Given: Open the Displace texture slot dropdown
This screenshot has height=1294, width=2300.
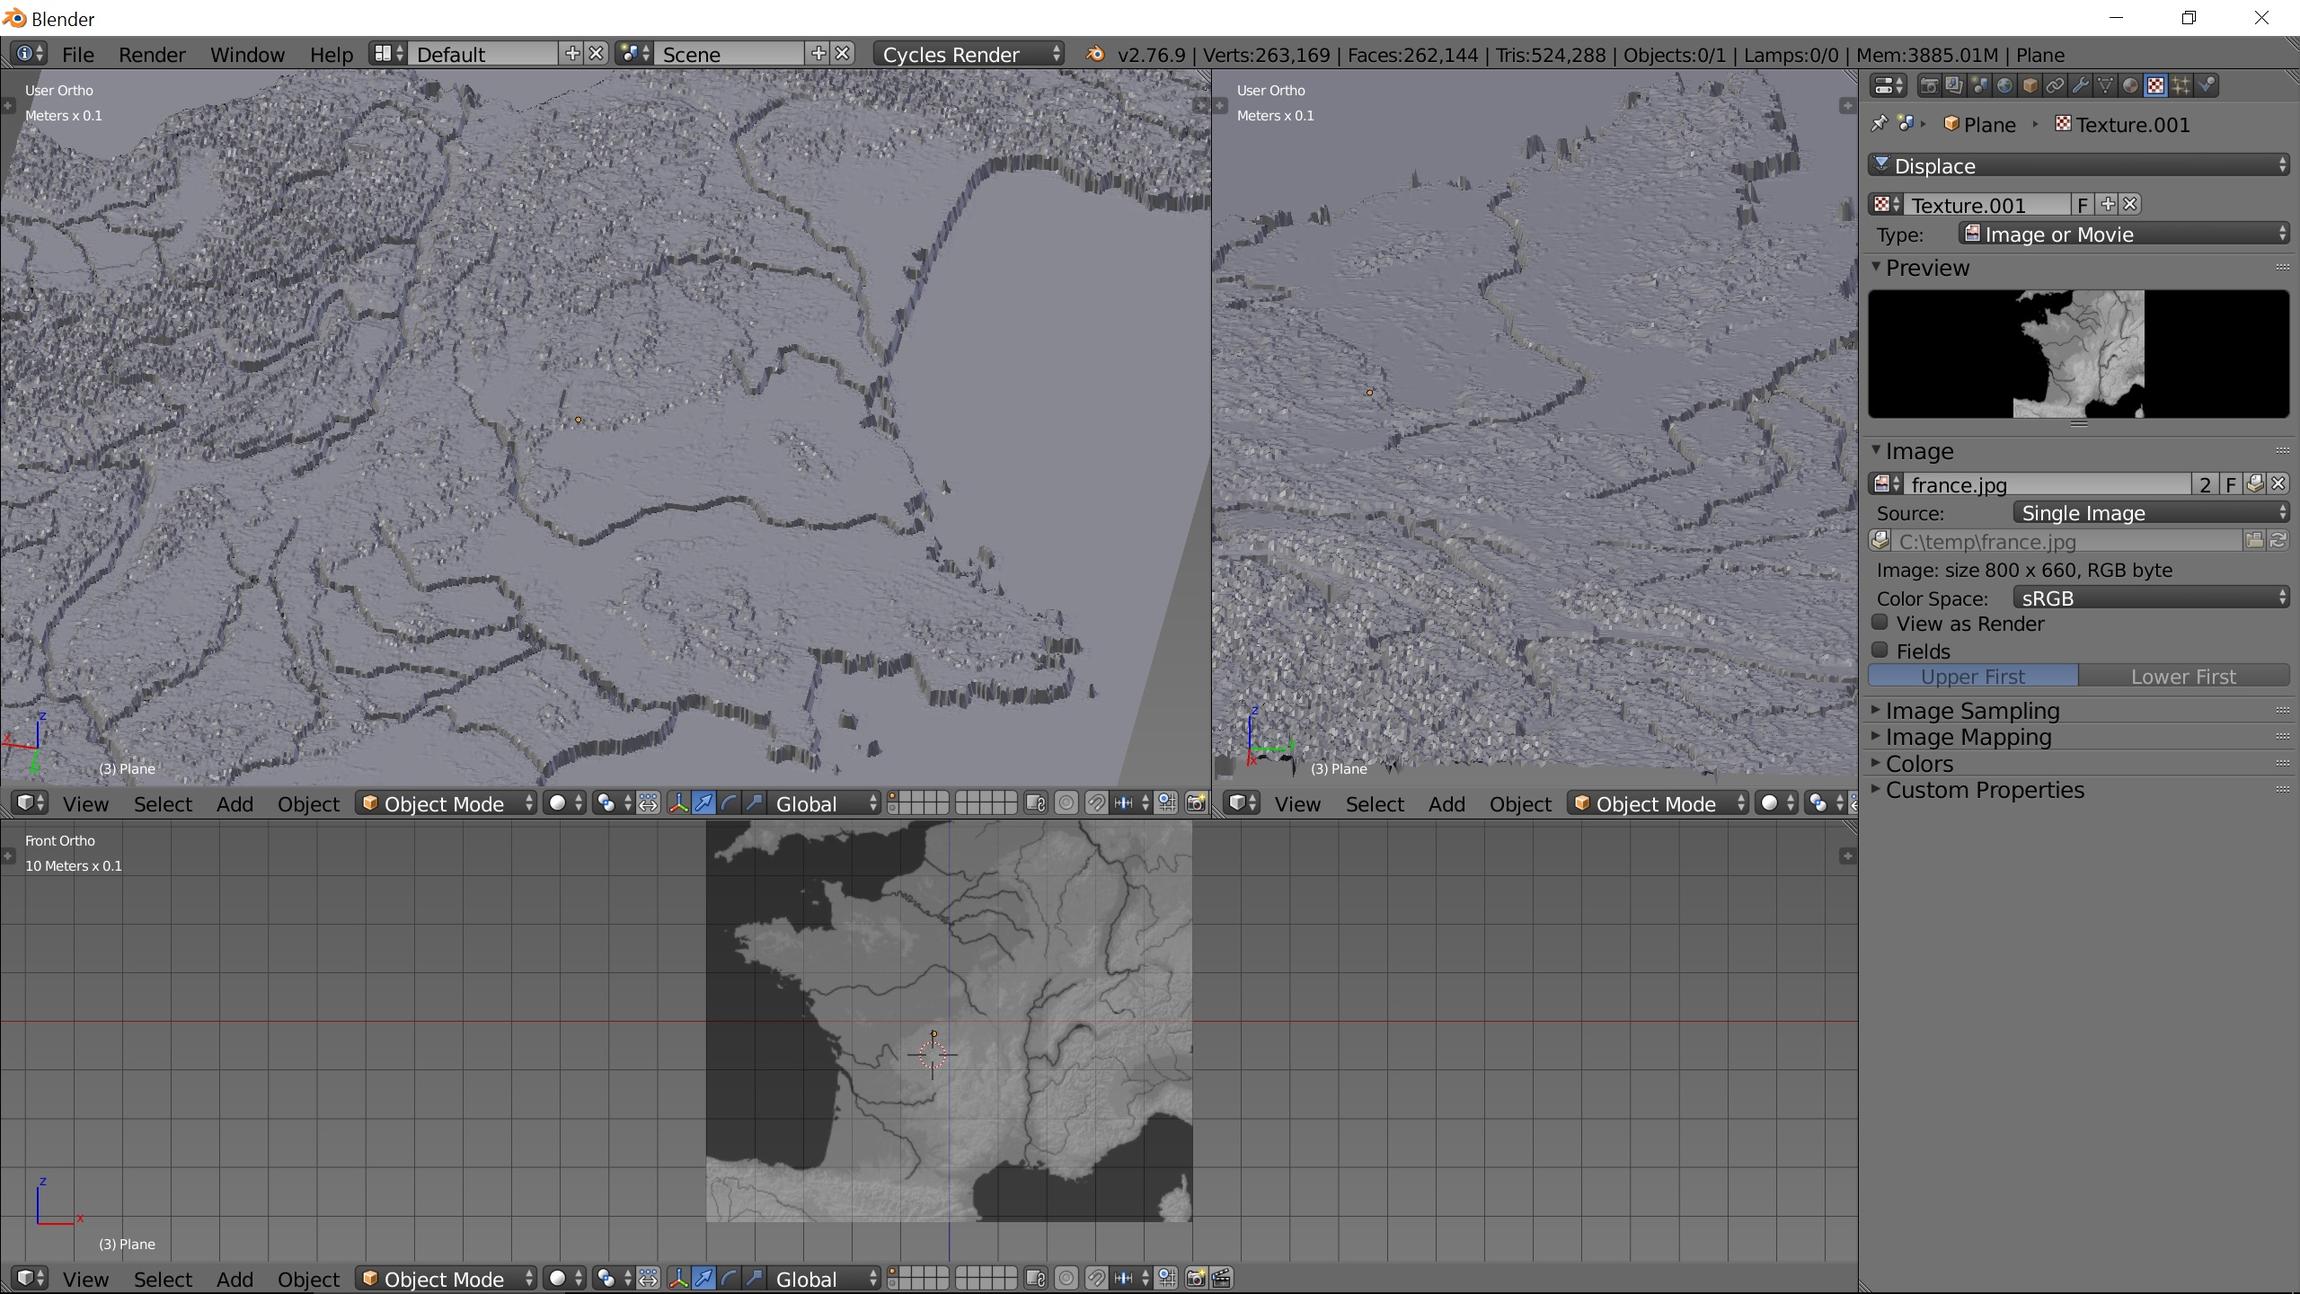Looking at the screenshot, I should (2079, 166).
